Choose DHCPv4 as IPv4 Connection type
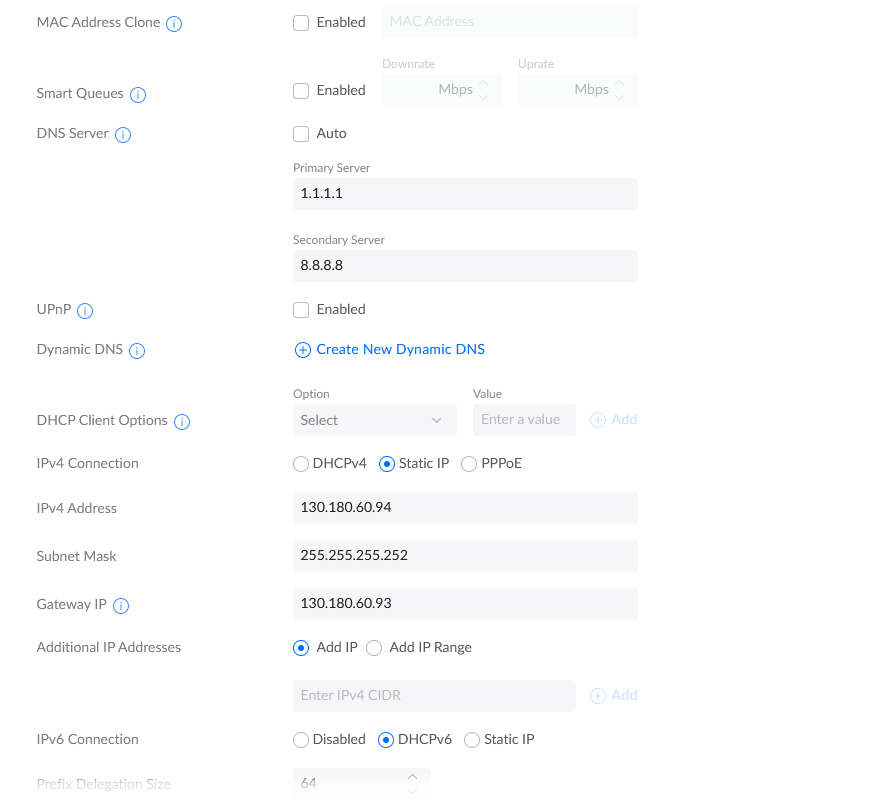Screen dimensions: 886x810 pyautogui.click(x=301, y=464)
